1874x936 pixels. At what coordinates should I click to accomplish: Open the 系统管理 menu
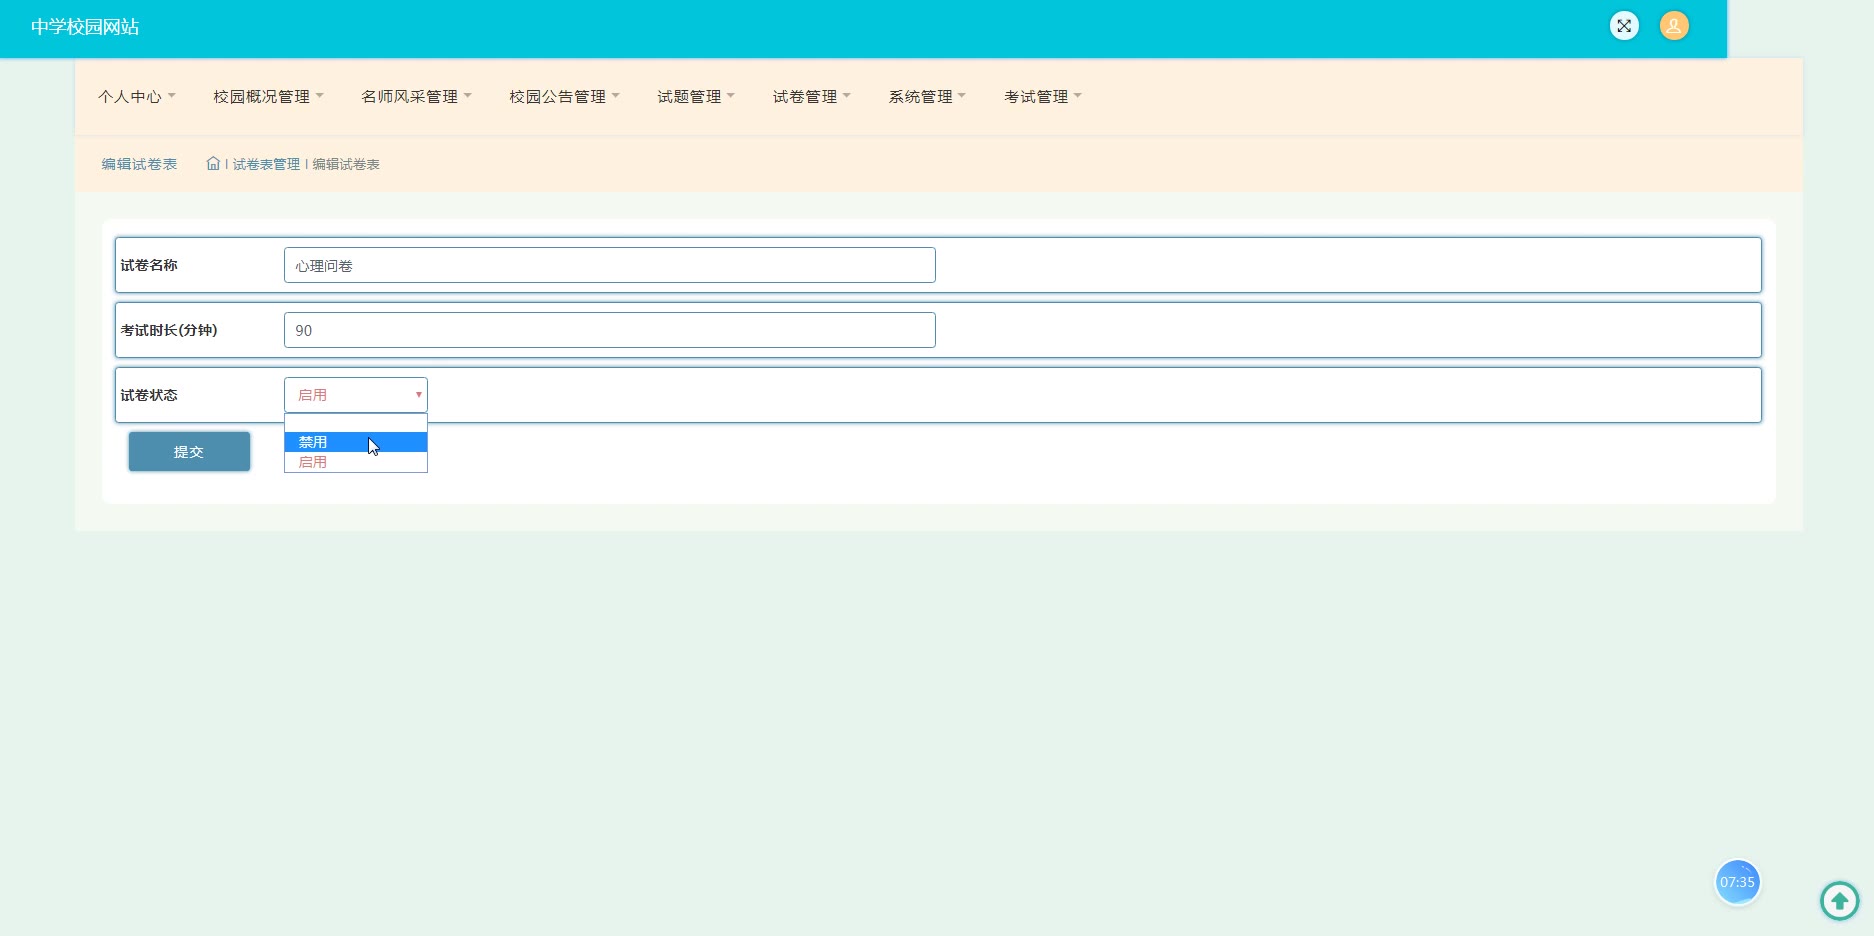coord(927,97)
